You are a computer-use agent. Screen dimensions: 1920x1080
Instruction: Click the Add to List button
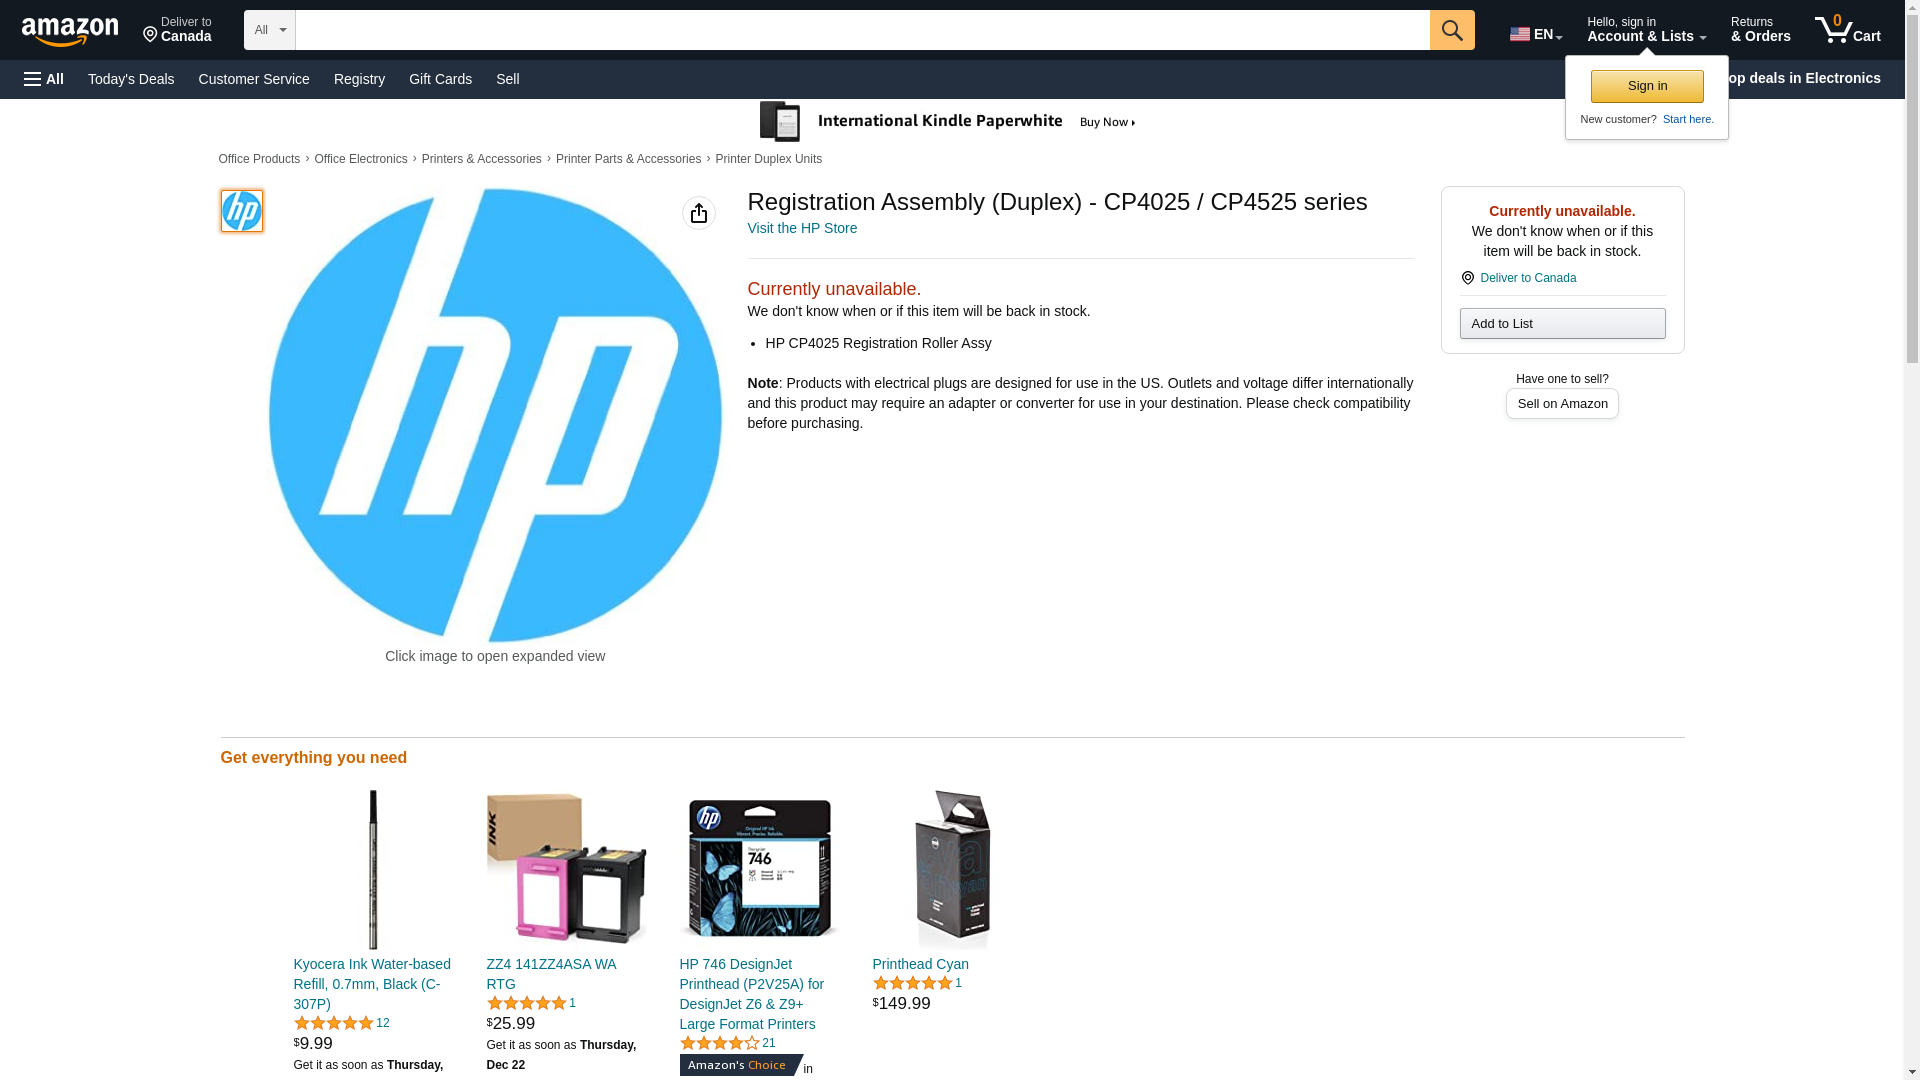point(1562,323)
